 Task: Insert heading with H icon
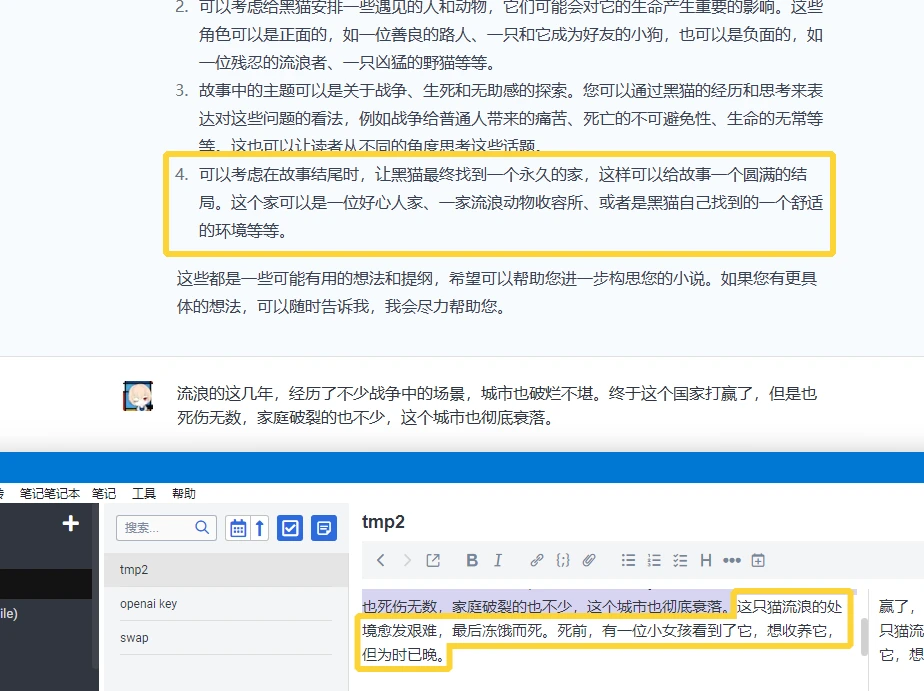pos(706,560)
